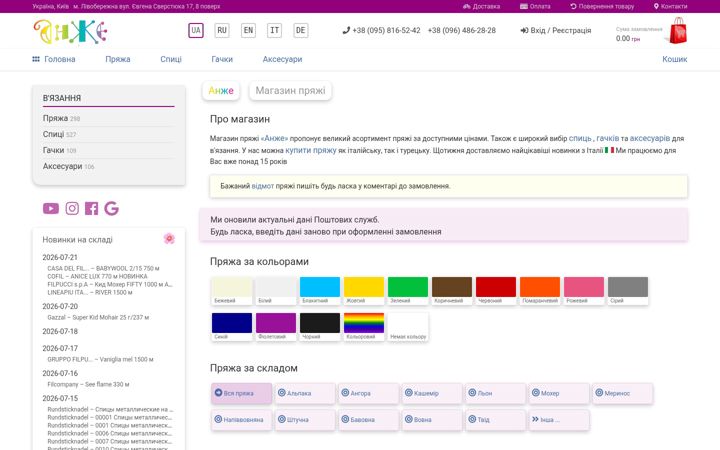Switch language to UA
This screenshot has width=720, height=450.
pyautogui.click(x=196, y=30)
